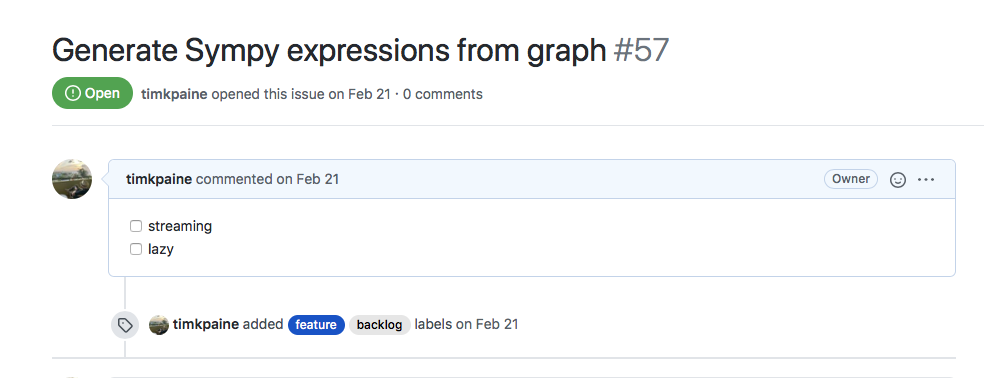Open timkpaine link in issue header
Image resolution: width=984 pixels, height=378 pixels.
point(174,94)
